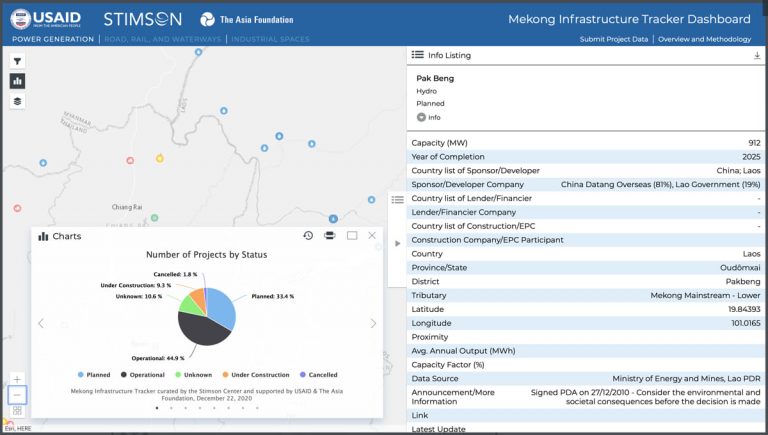Switch to Road, Rail, and Waterways tab

coord(163,39)
